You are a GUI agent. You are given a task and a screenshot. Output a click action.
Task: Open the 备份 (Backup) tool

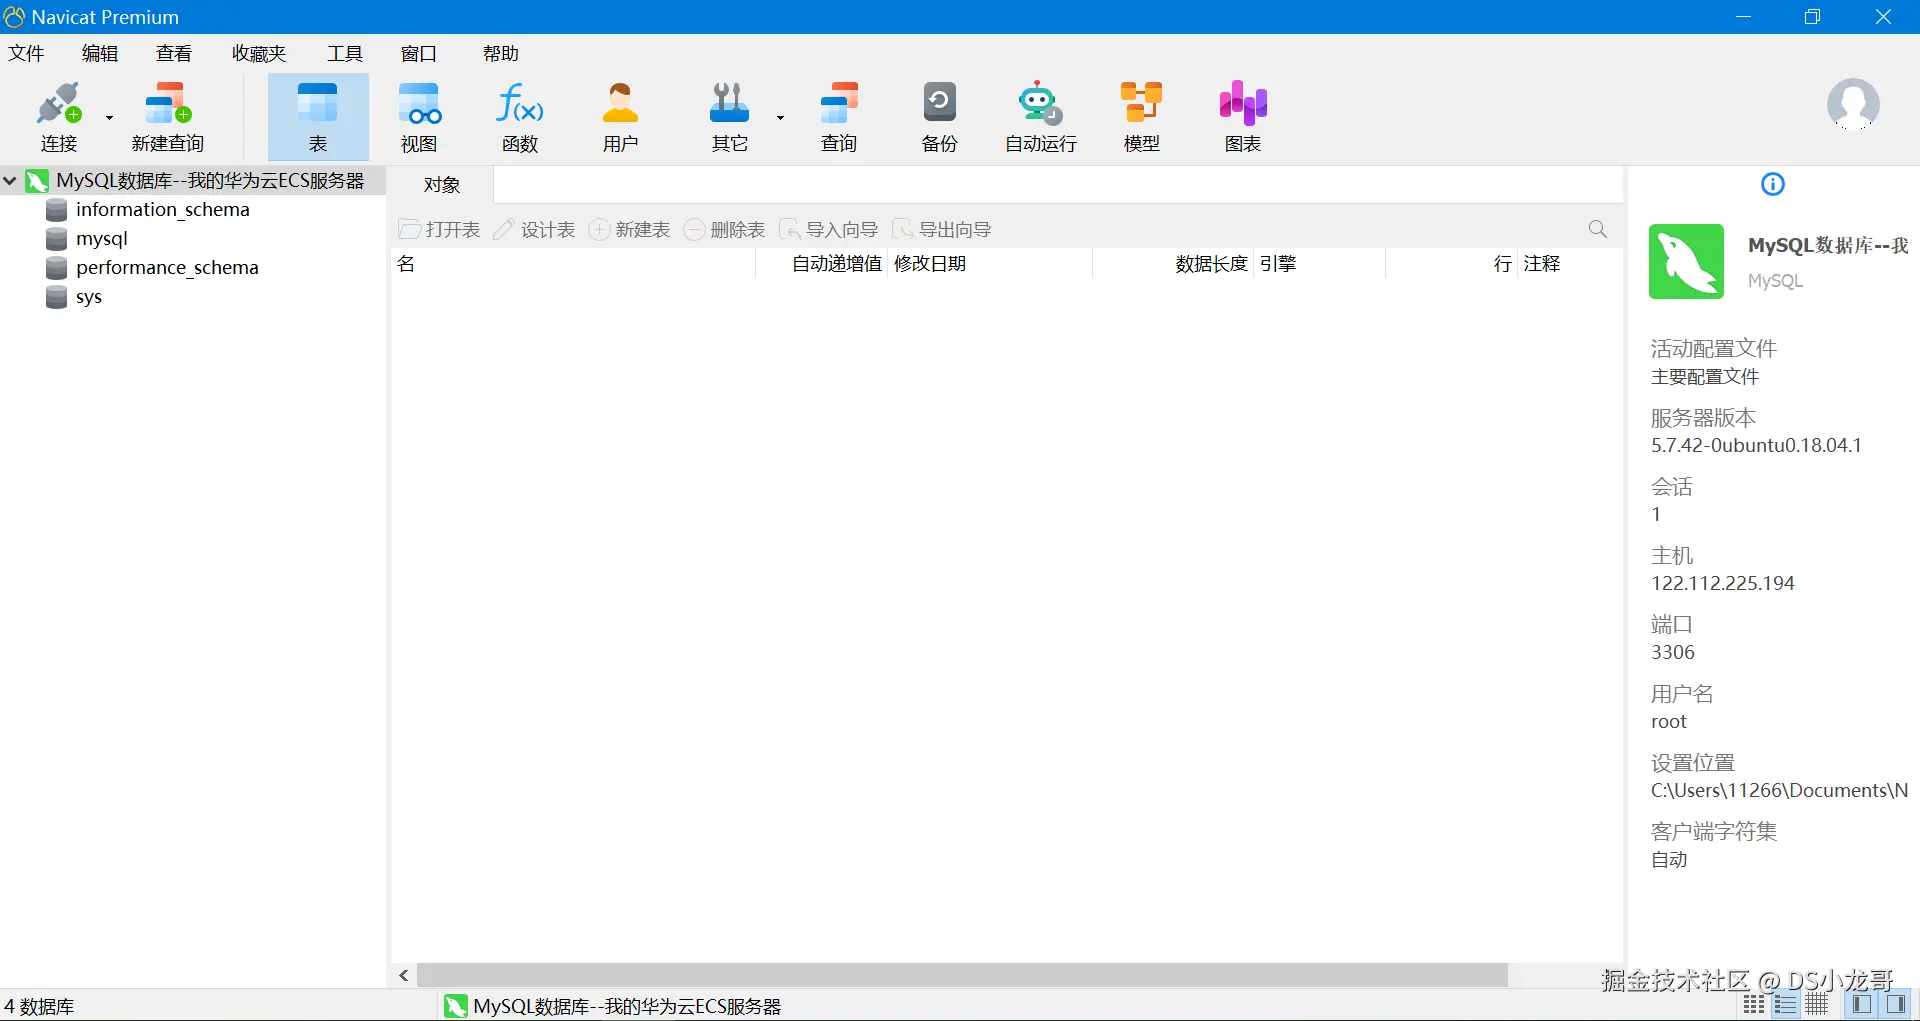[x=939, y=117]
